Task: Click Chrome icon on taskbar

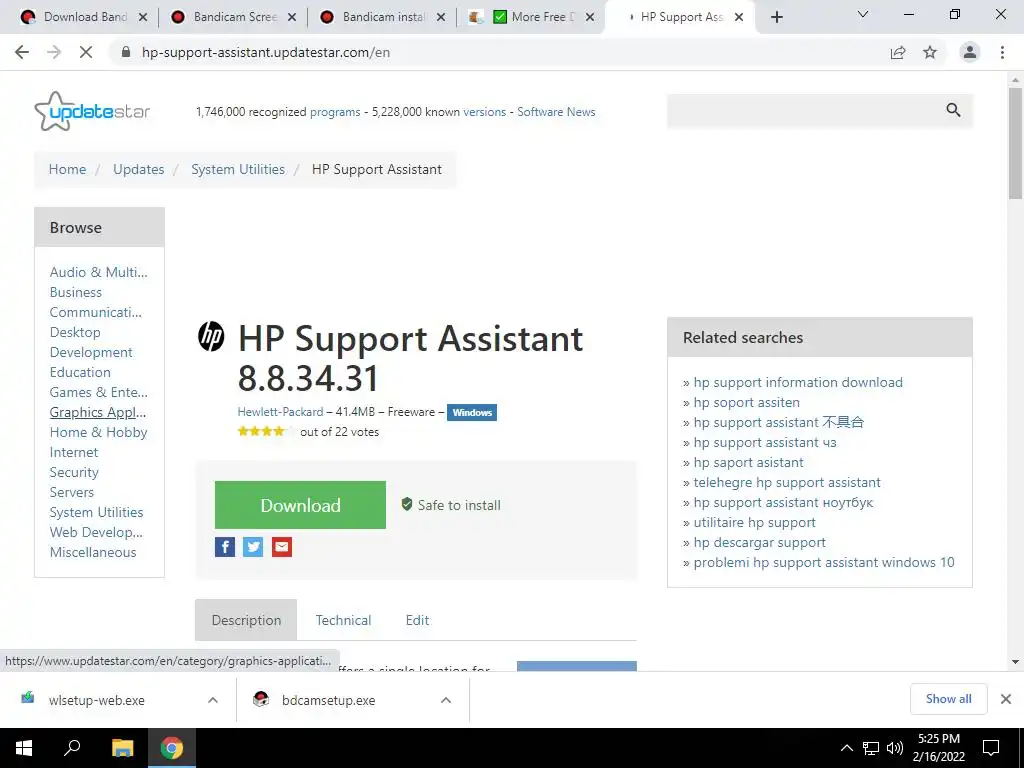Action: tap(172, 748)
